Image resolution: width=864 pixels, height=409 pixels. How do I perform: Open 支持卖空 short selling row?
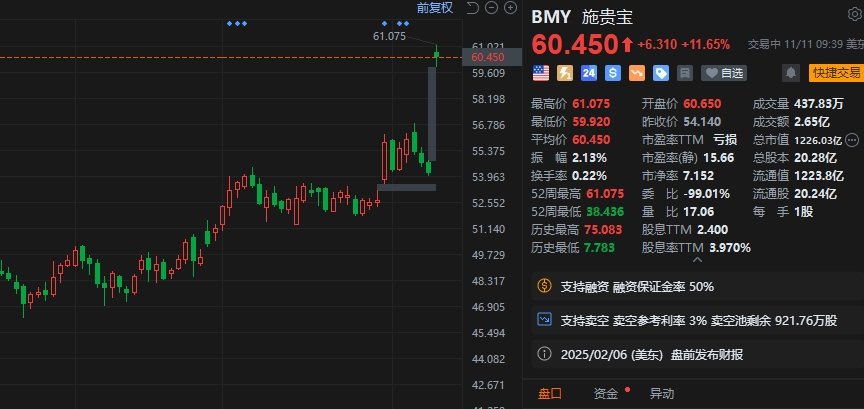[698, 320]
